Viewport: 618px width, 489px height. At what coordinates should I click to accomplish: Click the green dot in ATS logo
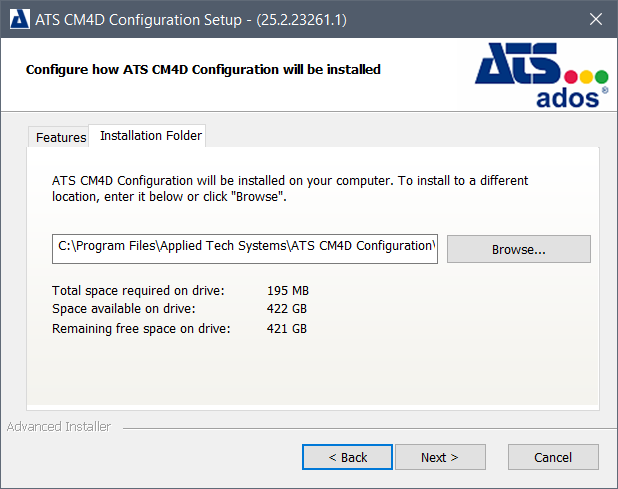[x=601, y=77]
